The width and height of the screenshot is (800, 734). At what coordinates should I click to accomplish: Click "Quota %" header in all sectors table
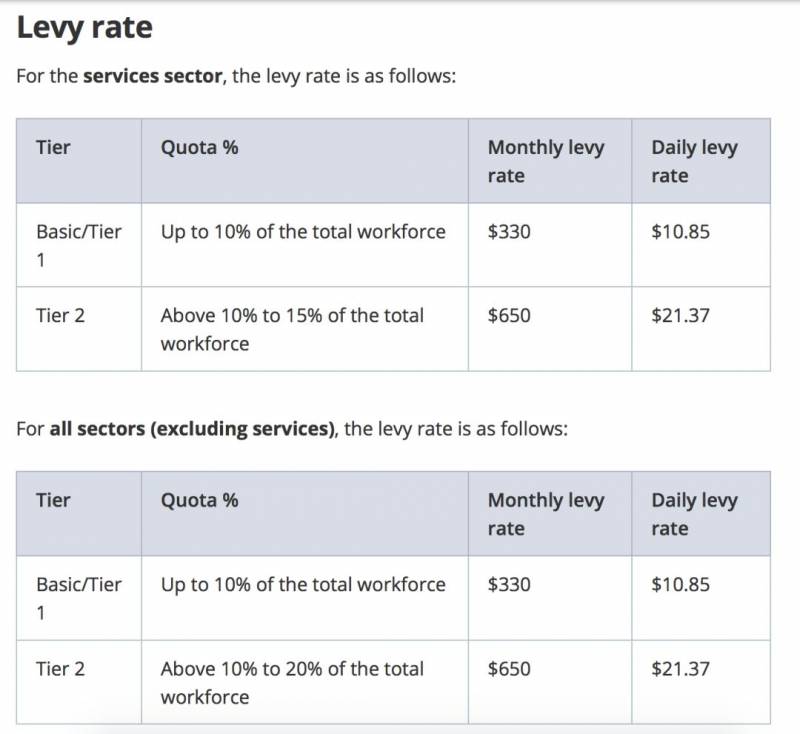(x=199, y=500)
